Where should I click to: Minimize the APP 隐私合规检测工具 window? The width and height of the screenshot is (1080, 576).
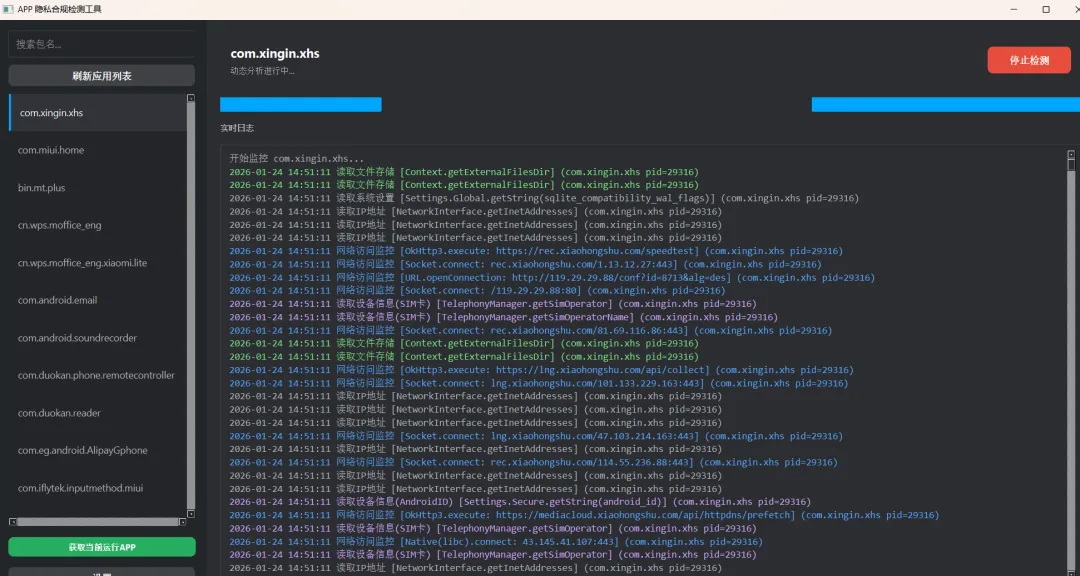(x=1015, y=10)
